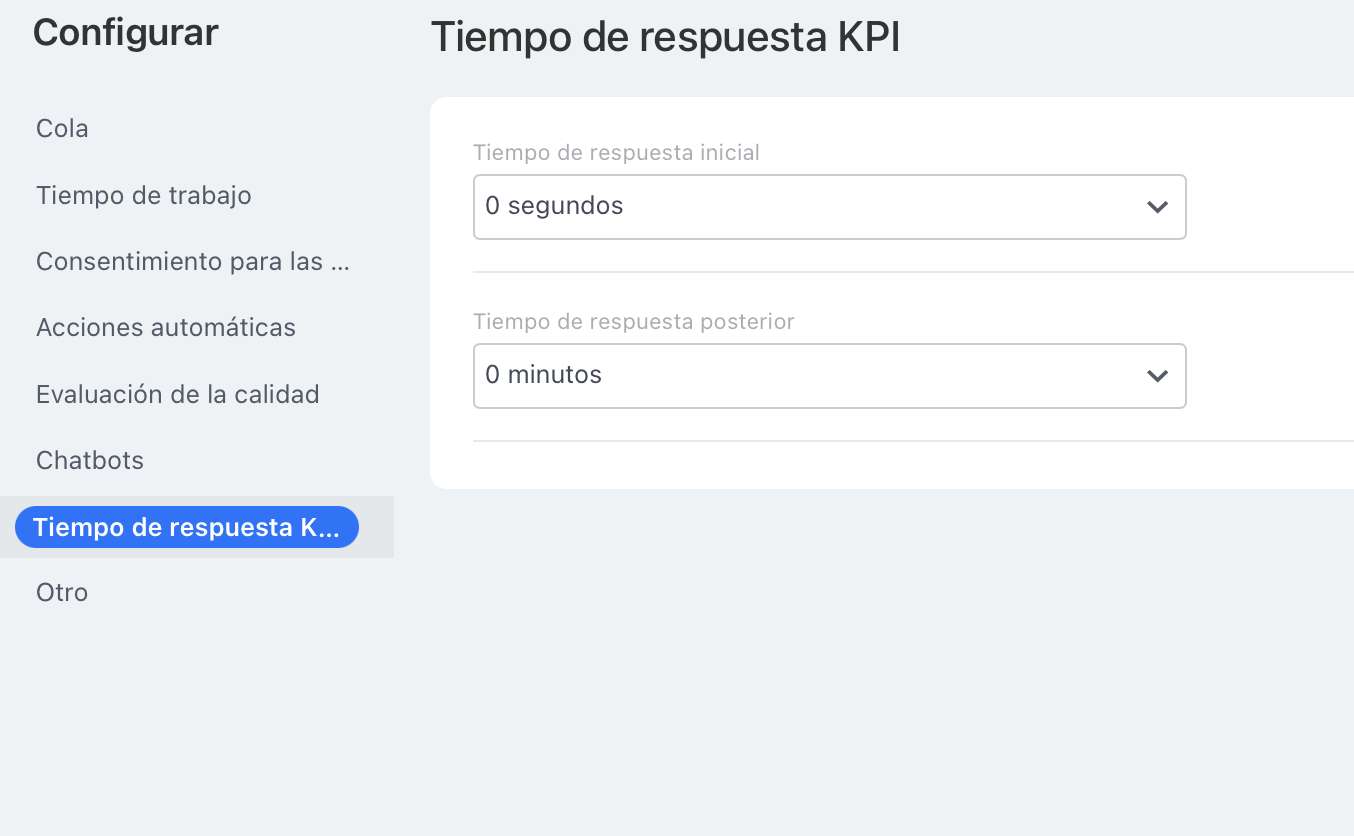Screen dimensions: 1354x836
Task: Navigate to Chatbots settings
Action: [90, 460]
